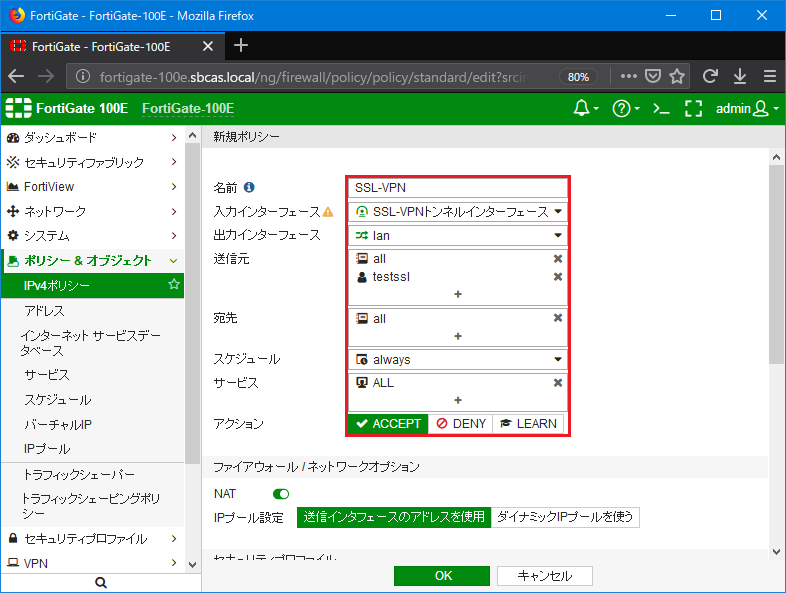Open a new browser tab
The height and width of the screenshot is (593, 786).
[241, 46]
